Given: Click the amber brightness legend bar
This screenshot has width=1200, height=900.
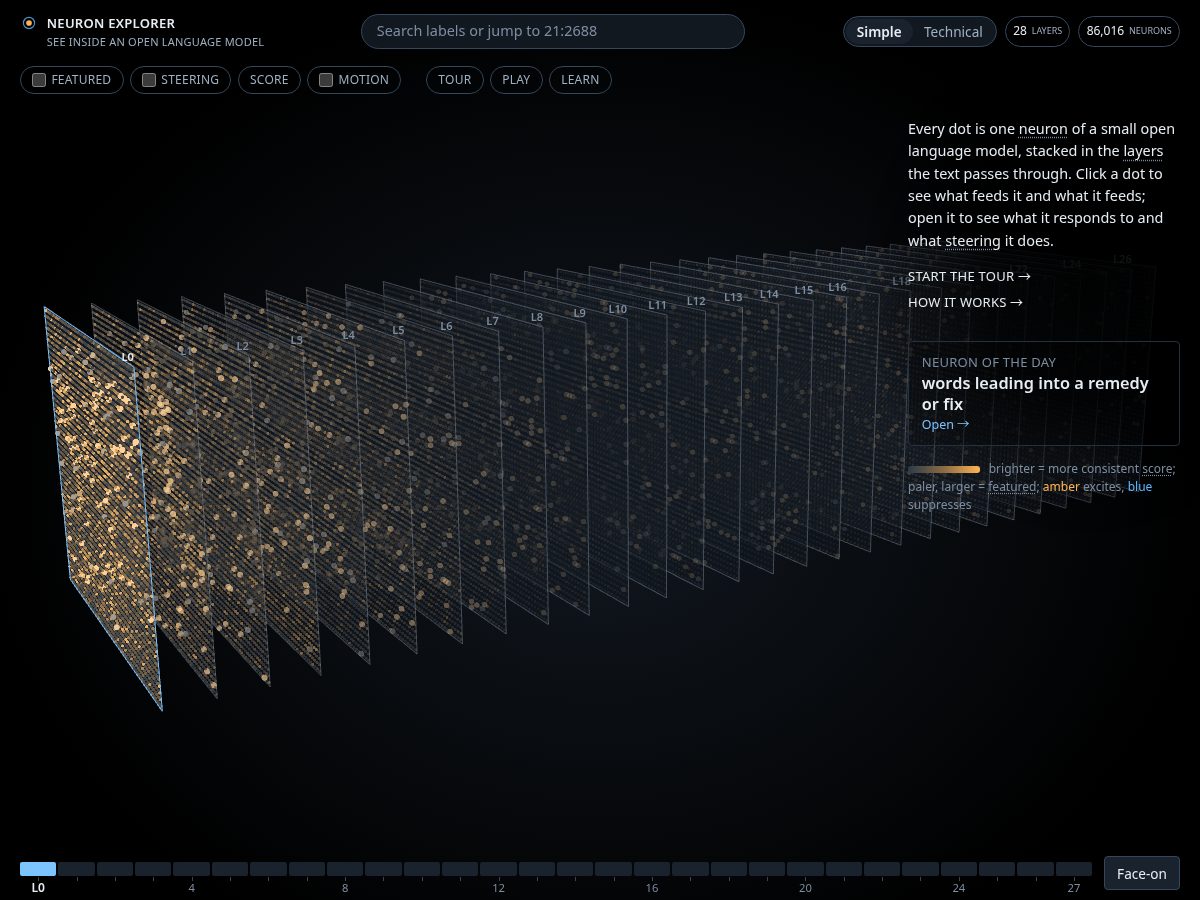Looking at the screenshot, I should point(944,469).
